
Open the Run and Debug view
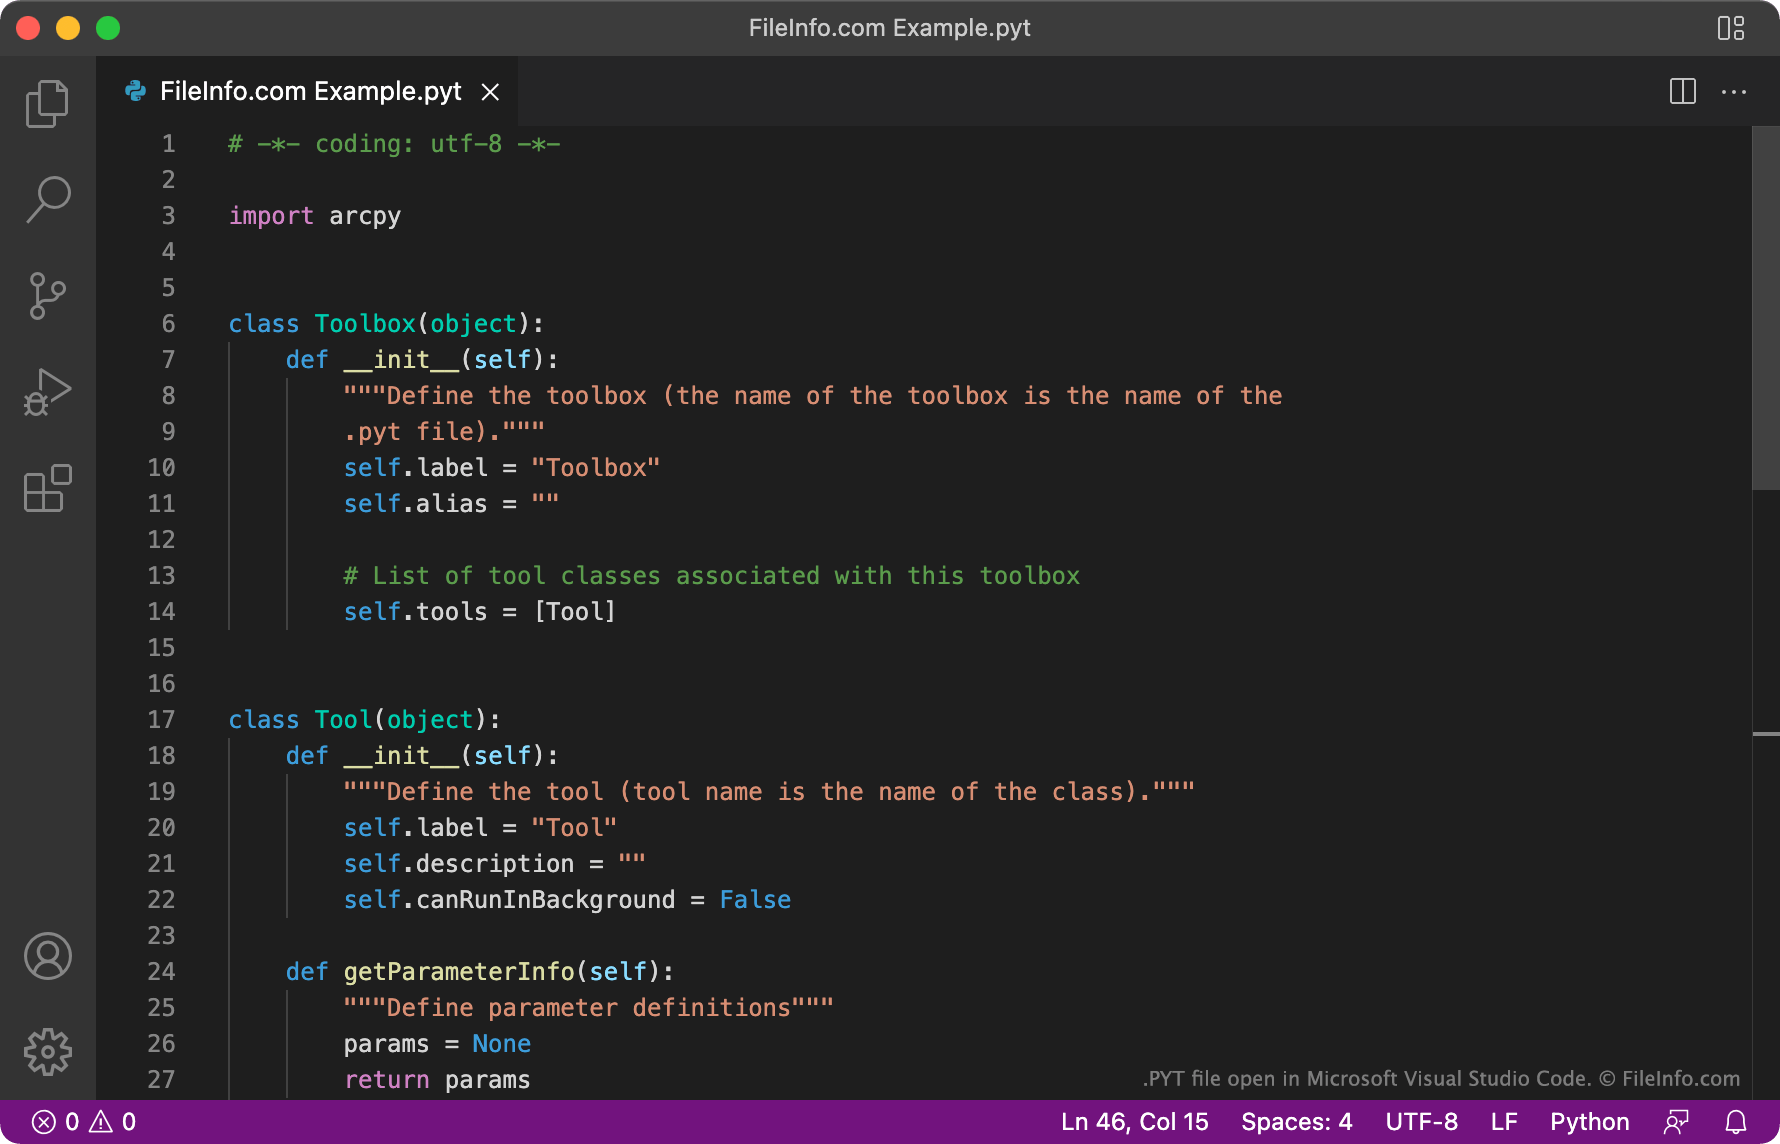(47, 391)
